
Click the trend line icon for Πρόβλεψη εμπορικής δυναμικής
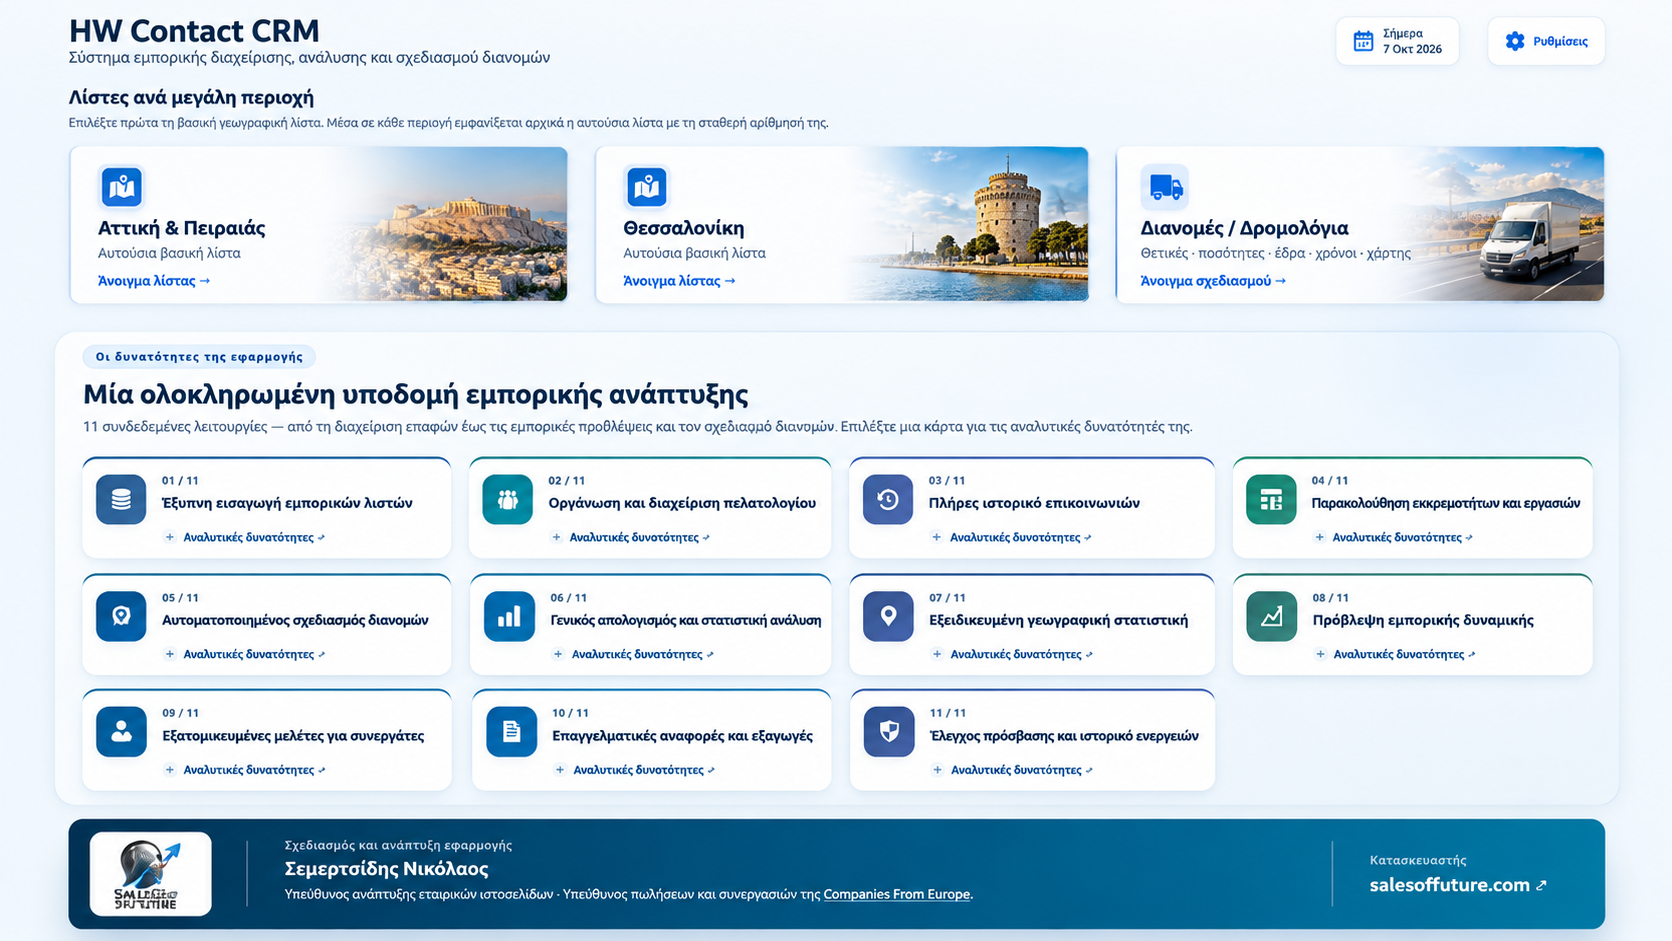pyautogui.click(x=1272, y=616)
